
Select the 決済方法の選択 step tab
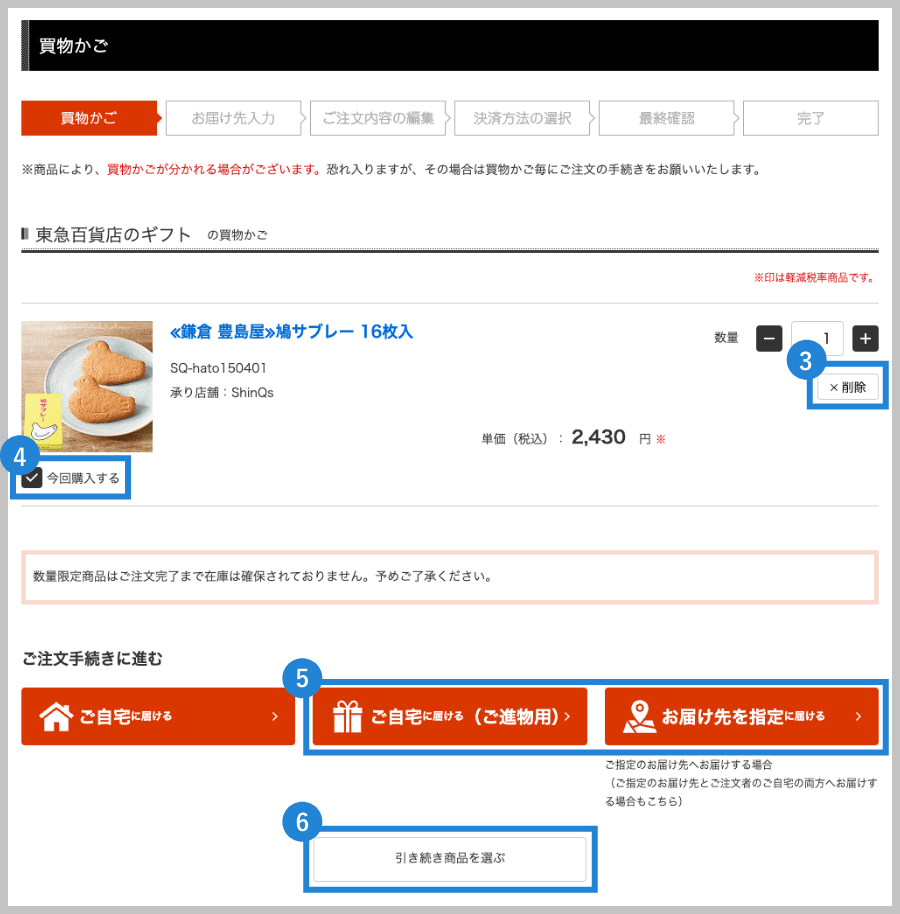[522, 118]
